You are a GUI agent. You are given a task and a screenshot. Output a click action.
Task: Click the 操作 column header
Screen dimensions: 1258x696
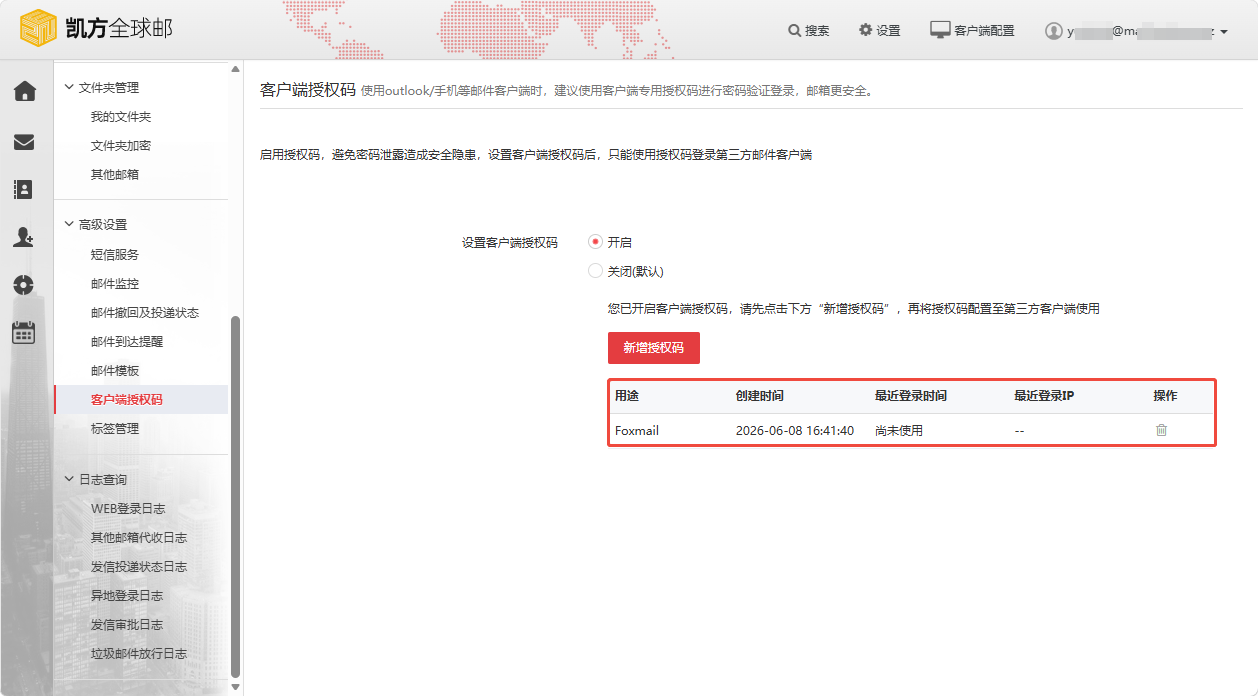pos(1165,396)
